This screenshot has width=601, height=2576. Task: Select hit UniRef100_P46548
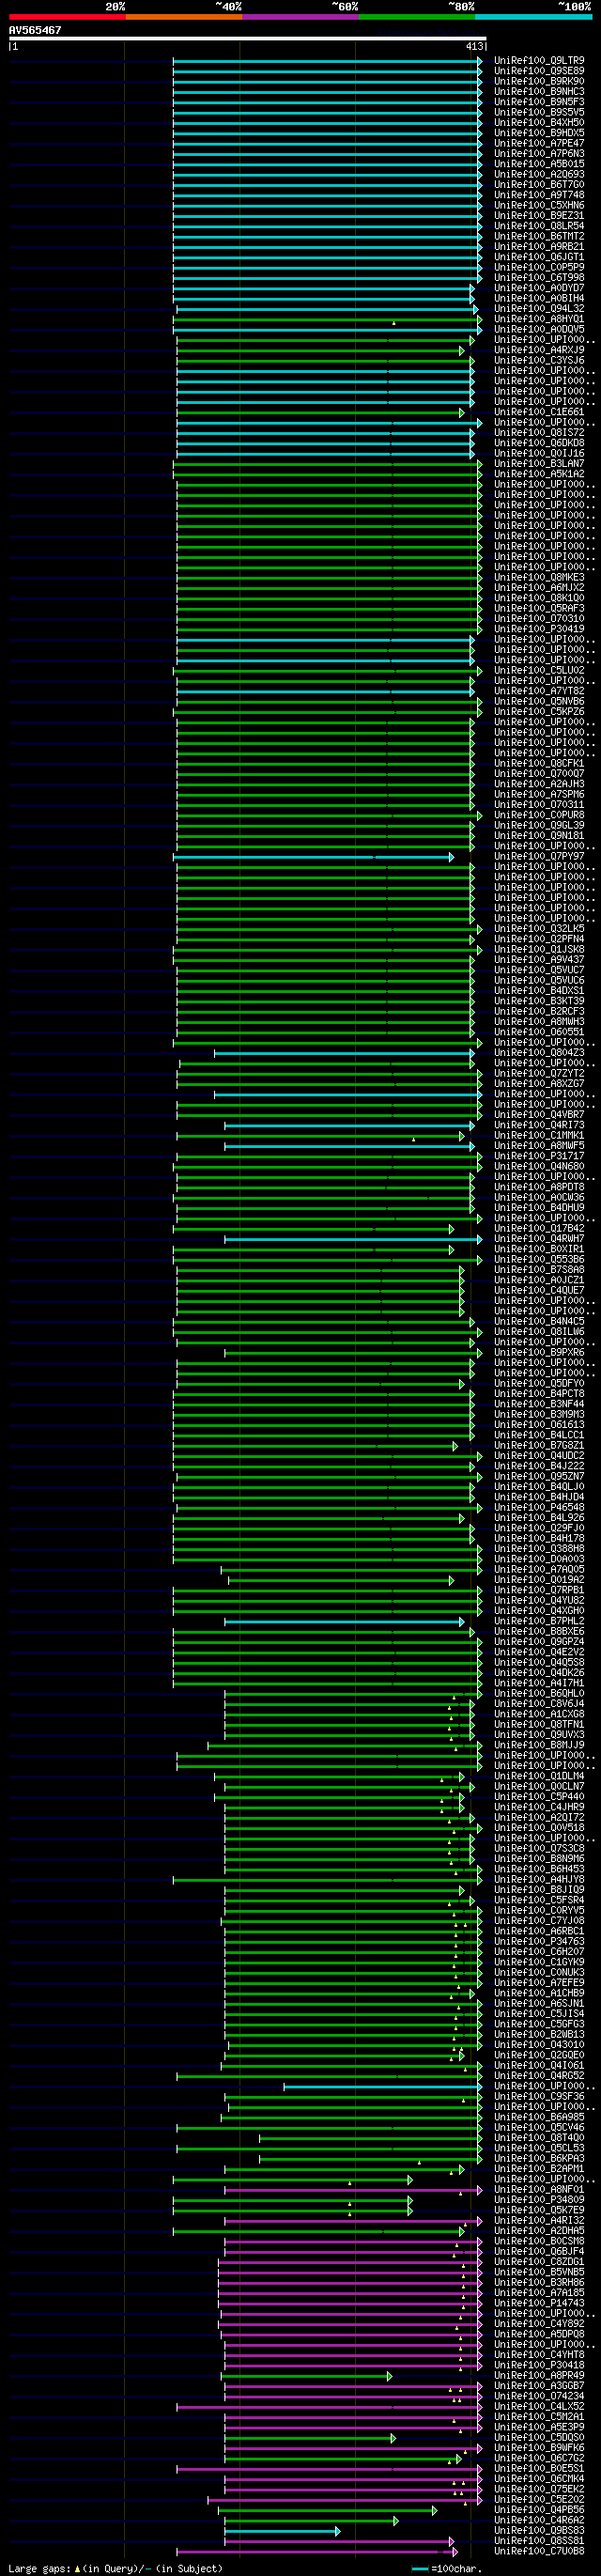[x=539, y=1508]
